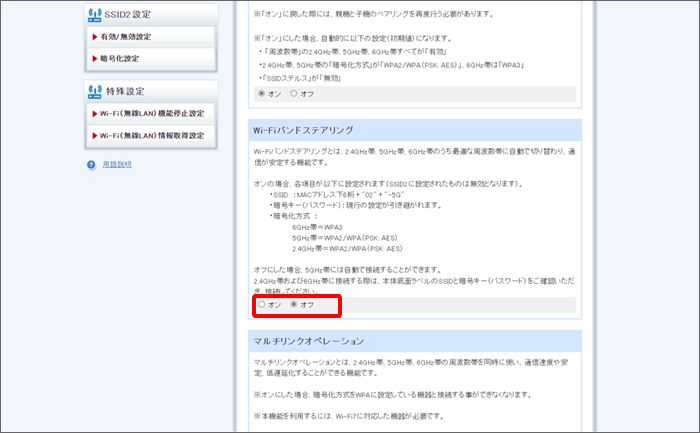Image resolution: width=700 pixels, height=433 pixels.
Task: Click the help question mark icon
Action: pyautogui.click(x=92, y=165)
